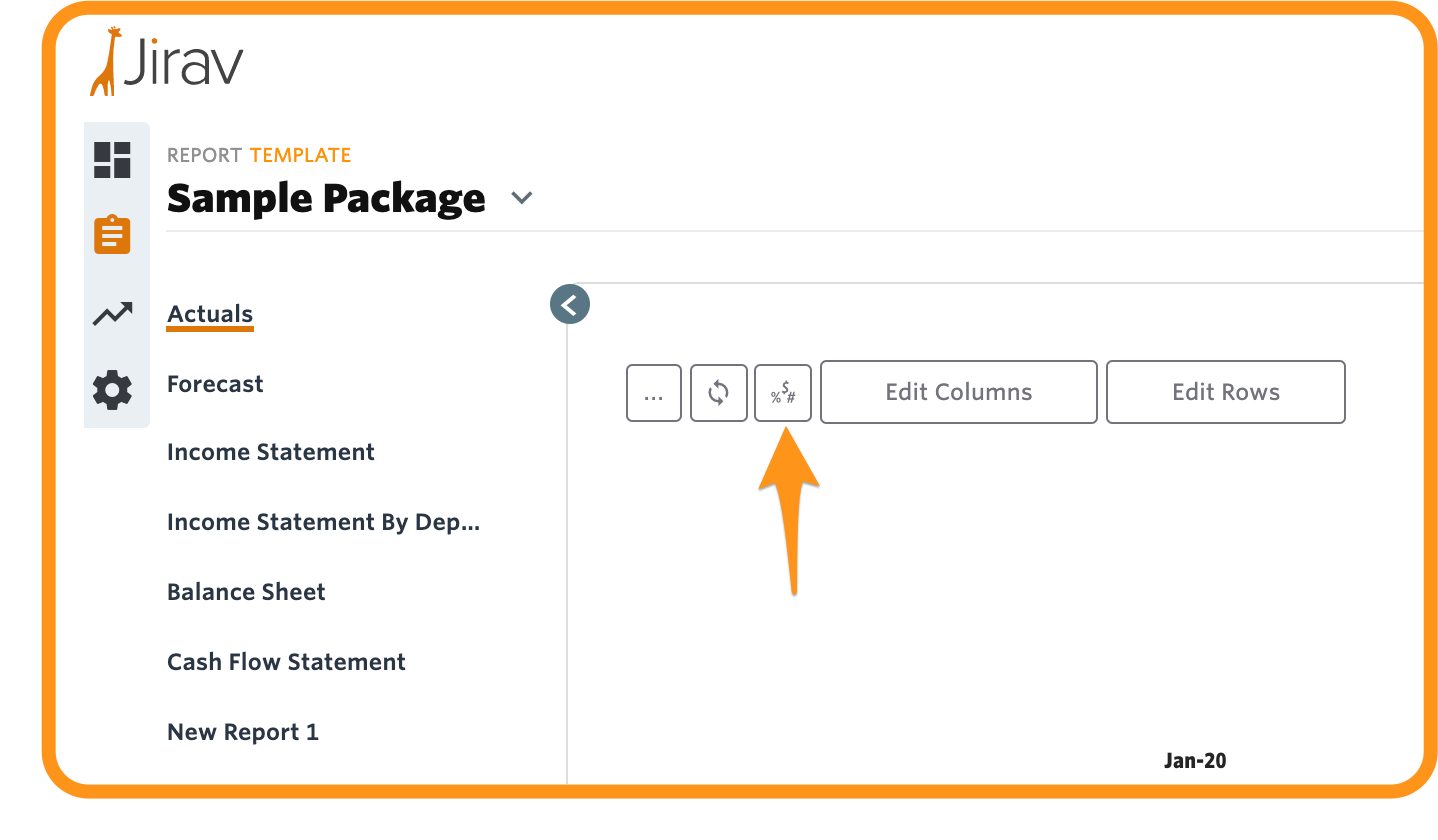
Task: Click the Jan-20 column header
Action: point(1195,761)
